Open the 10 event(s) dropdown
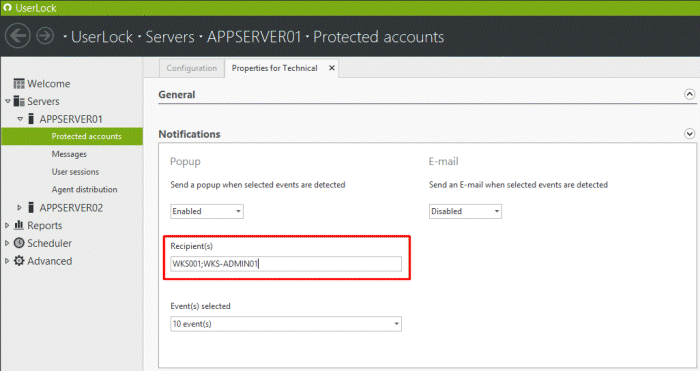The height and width of the screenshot is (371, 700). [286, 324]
